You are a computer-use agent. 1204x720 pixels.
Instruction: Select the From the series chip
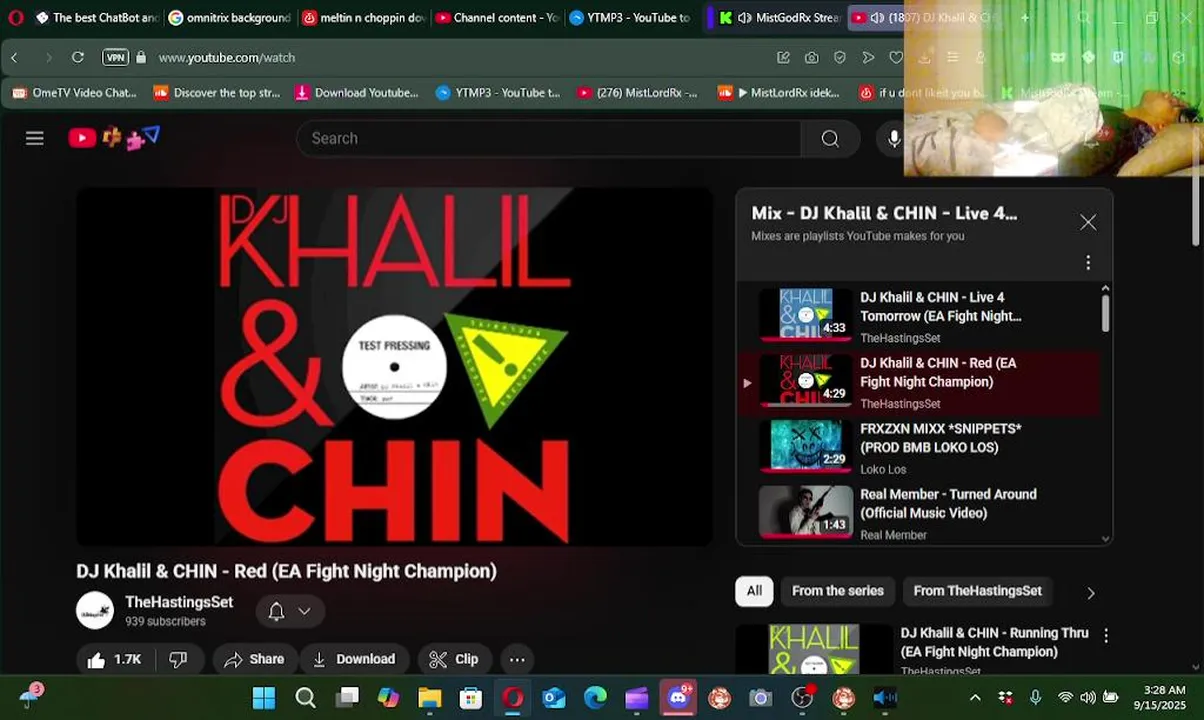838,591
